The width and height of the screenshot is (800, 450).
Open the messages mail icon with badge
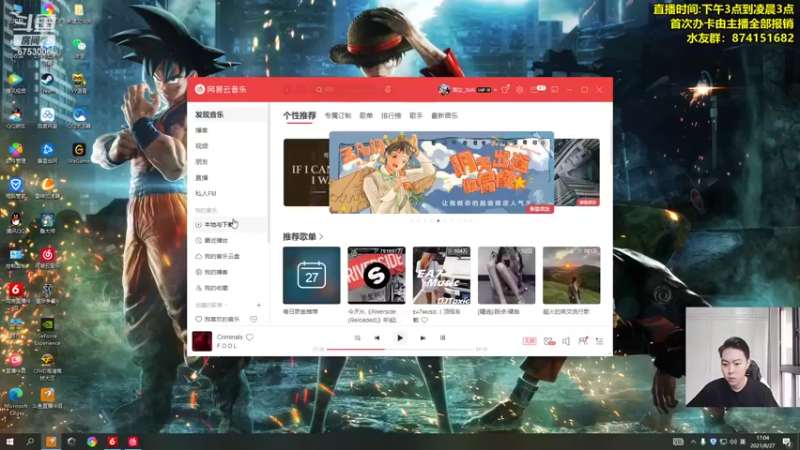pos(537,89)
